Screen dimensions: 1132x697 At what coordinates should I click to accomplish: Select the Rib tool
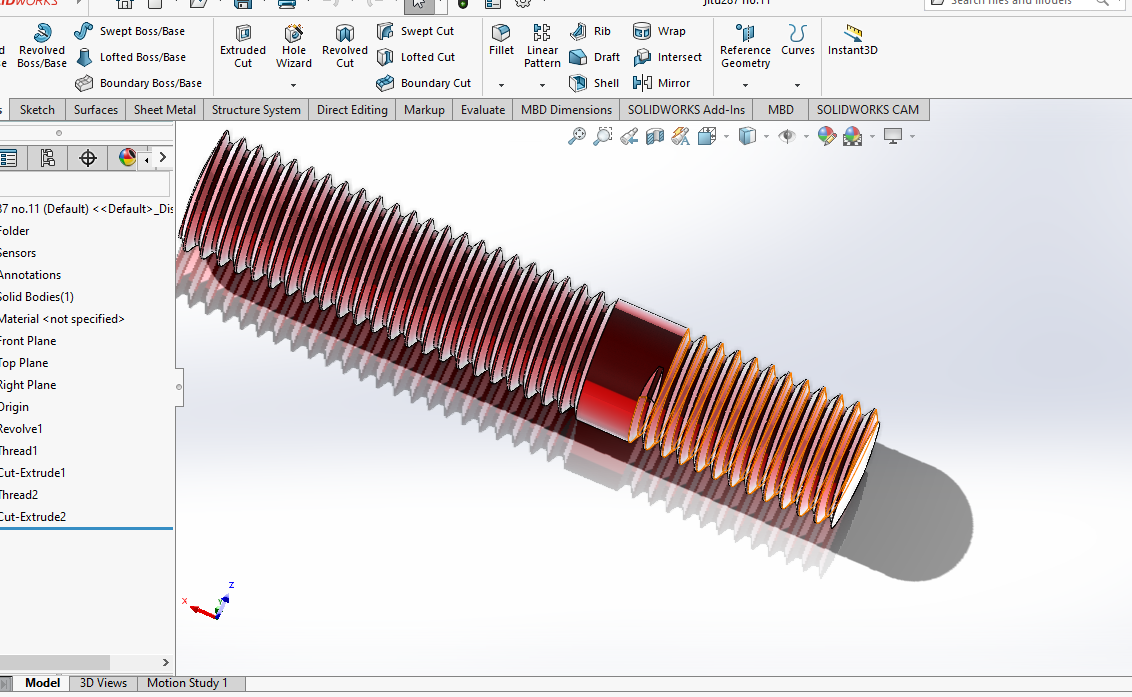[590, 31]
